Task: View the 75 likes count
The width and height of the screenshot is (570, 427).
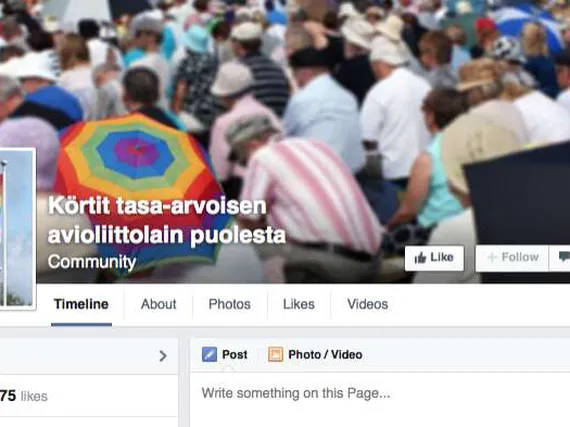Action: [x=24, y=396]
